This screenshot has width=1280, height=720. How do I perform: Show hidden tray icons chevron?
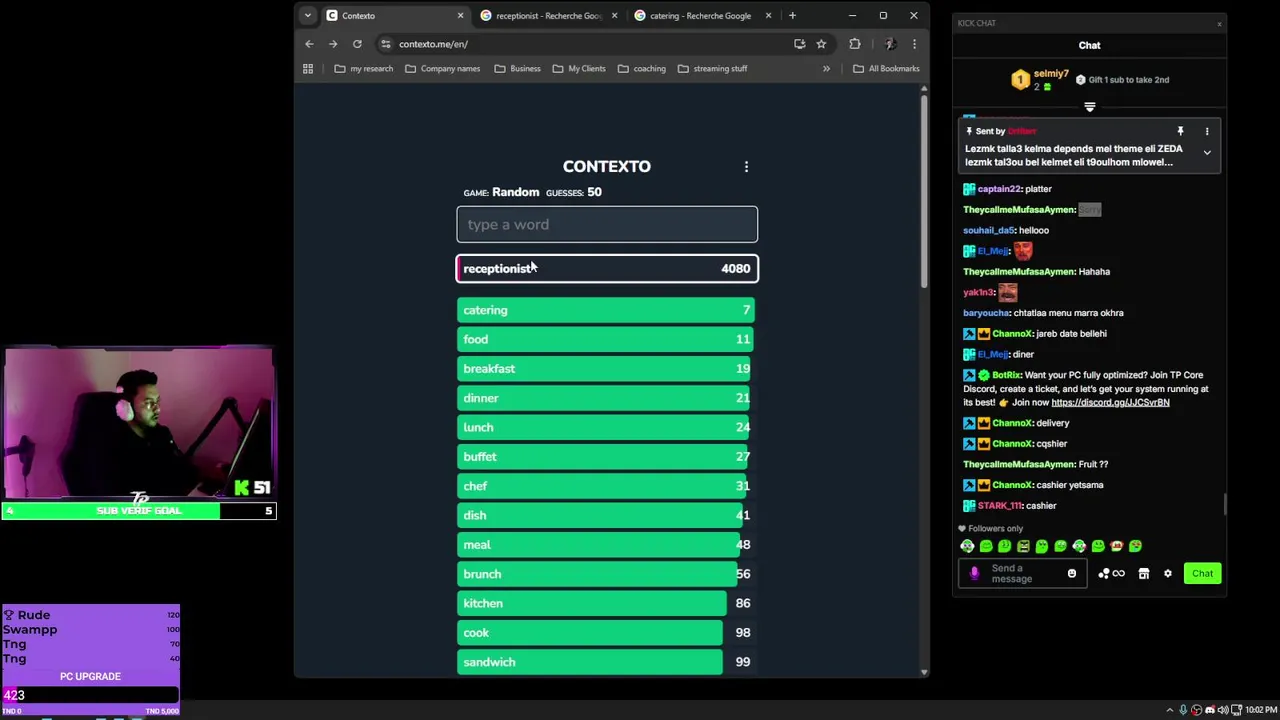(x=1170, y=710)
